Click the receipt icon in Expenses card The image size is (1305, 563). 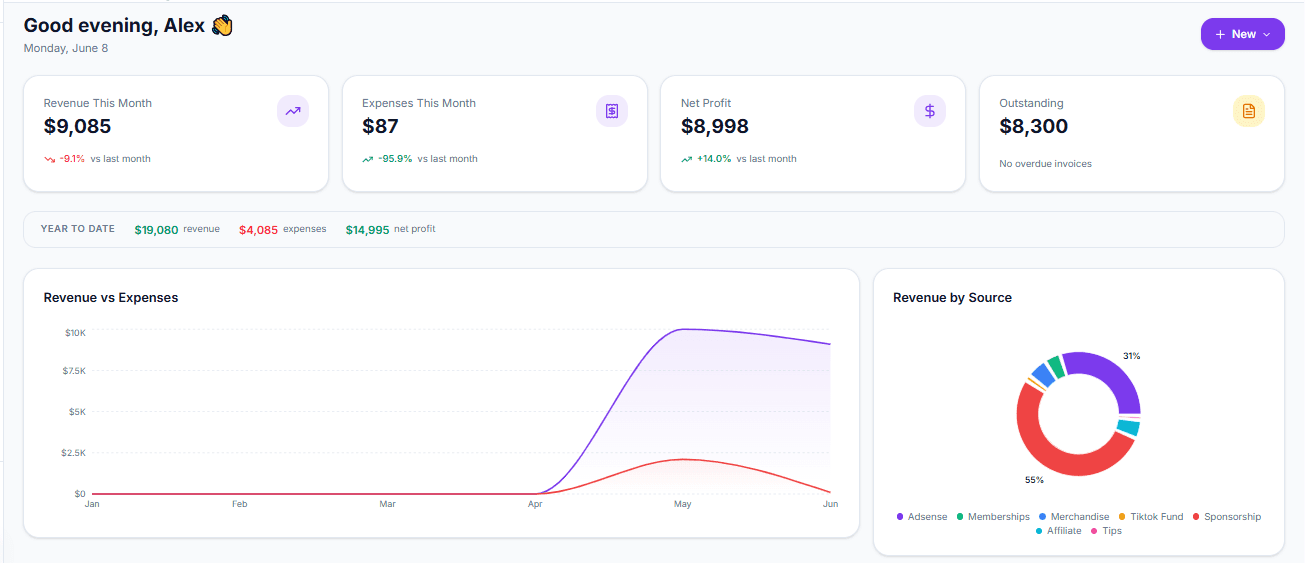pyautogui.click(x=612, y=111)
